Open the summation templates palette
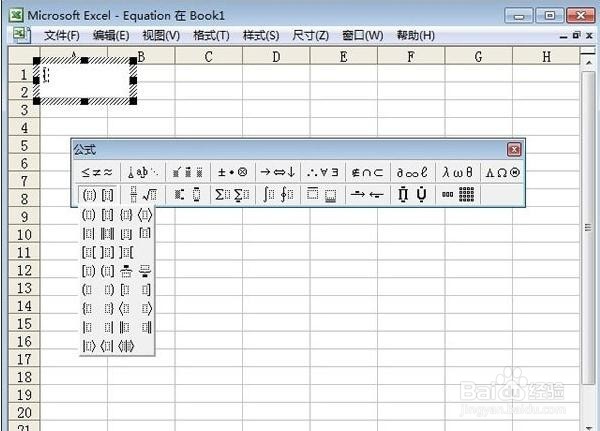600x431 pixels. [x=233, y=194]
